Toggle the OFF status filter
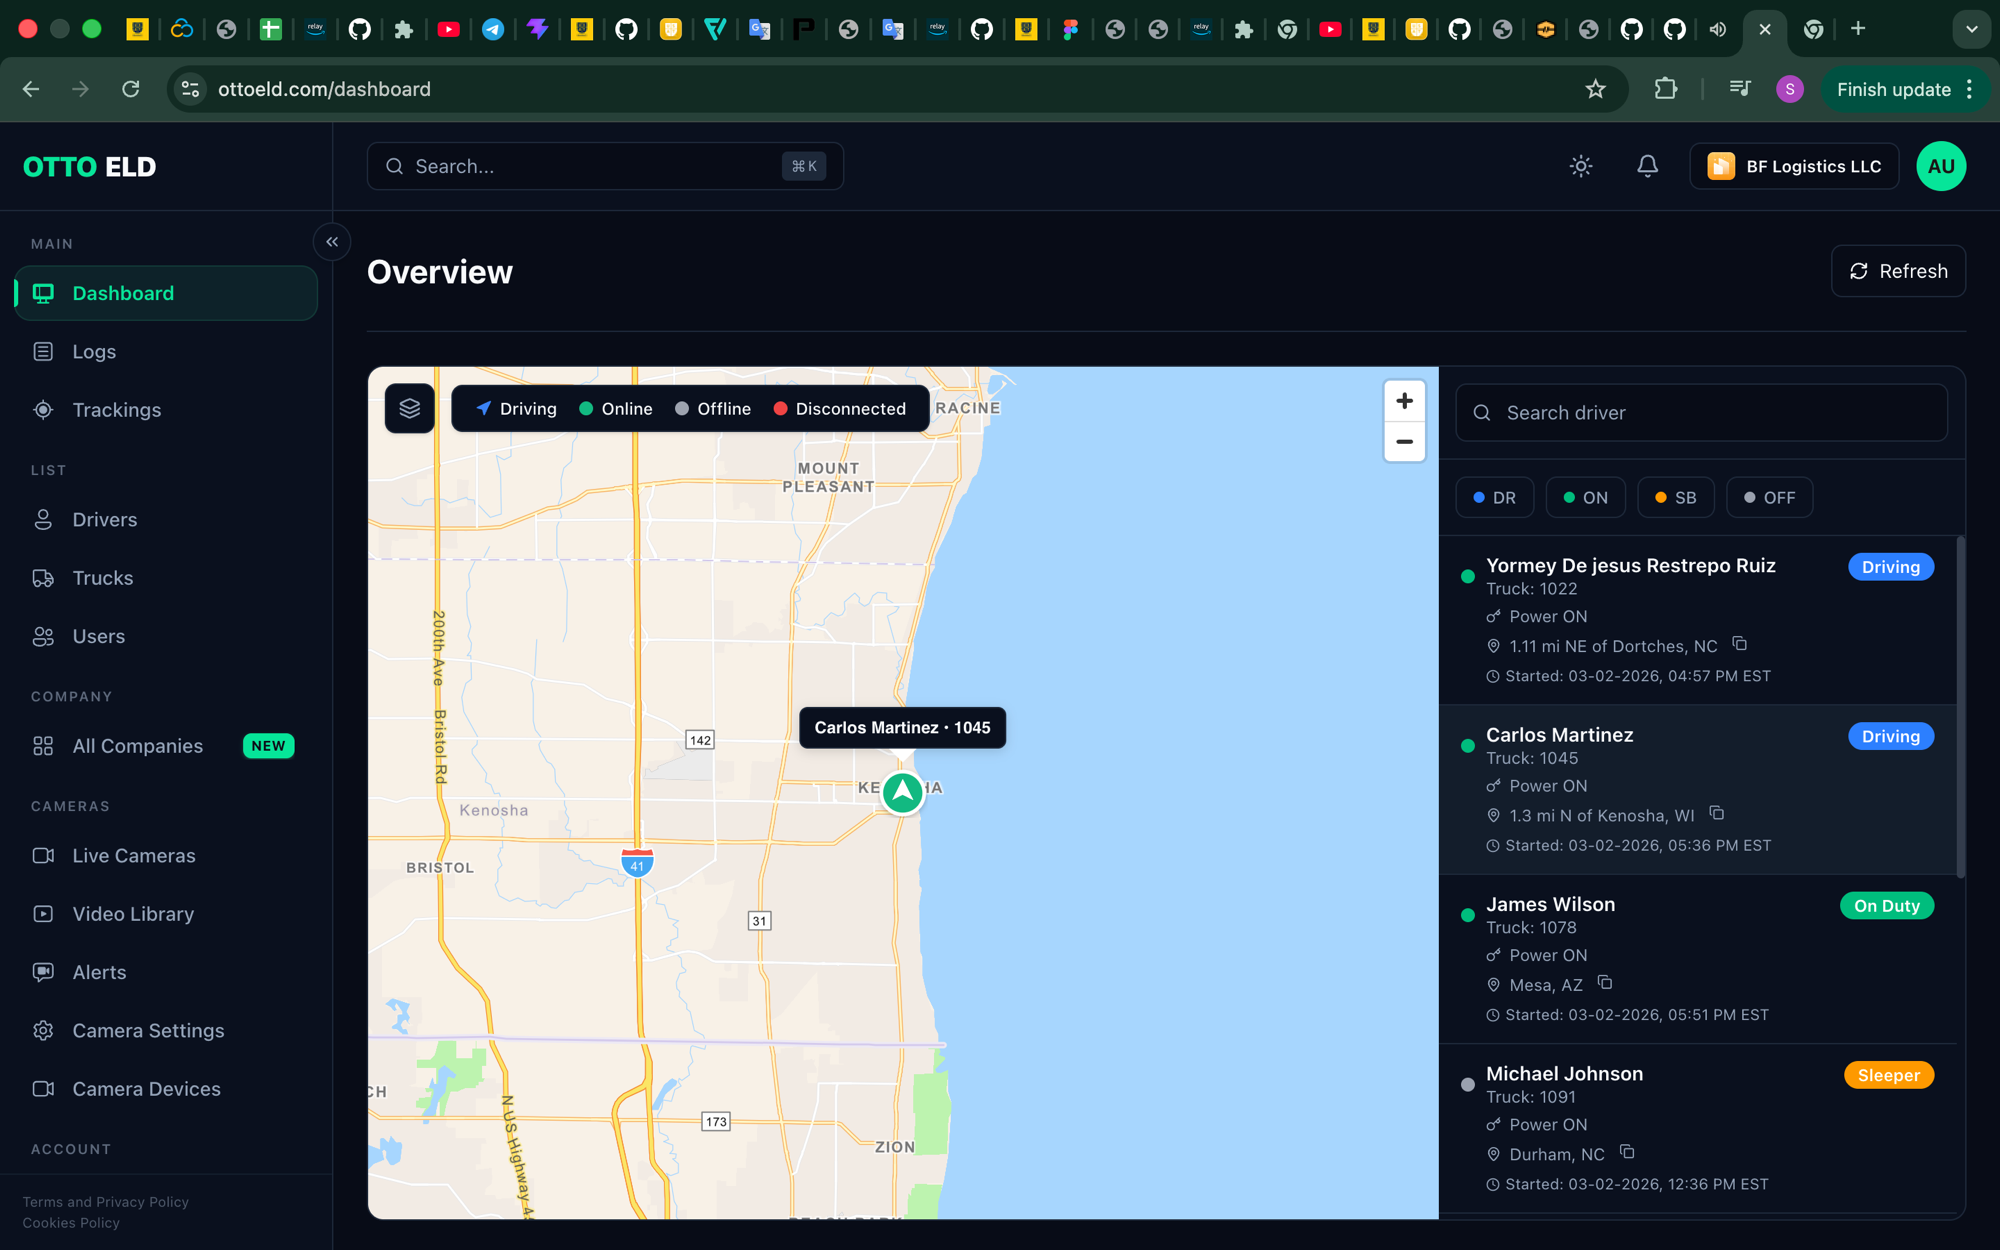Image resolution: width=2000 pixels, height=1250 pixels. pos(1769,497)
